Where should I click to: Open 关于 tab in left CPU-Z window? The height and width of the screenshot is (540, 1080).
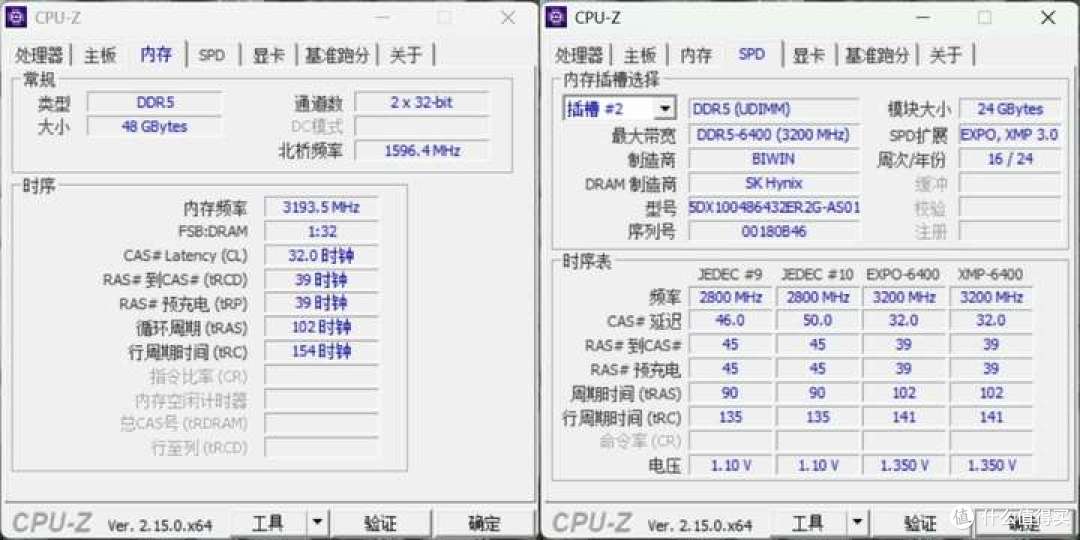click(x=405, y=55)
